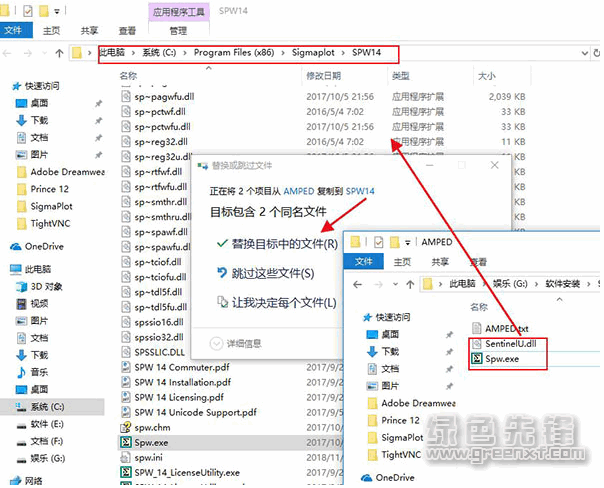Expand chevron after Sigmaplot in address bar
Image resolution: width=604 pixels, height=488 pixels.
click(343, 53)
